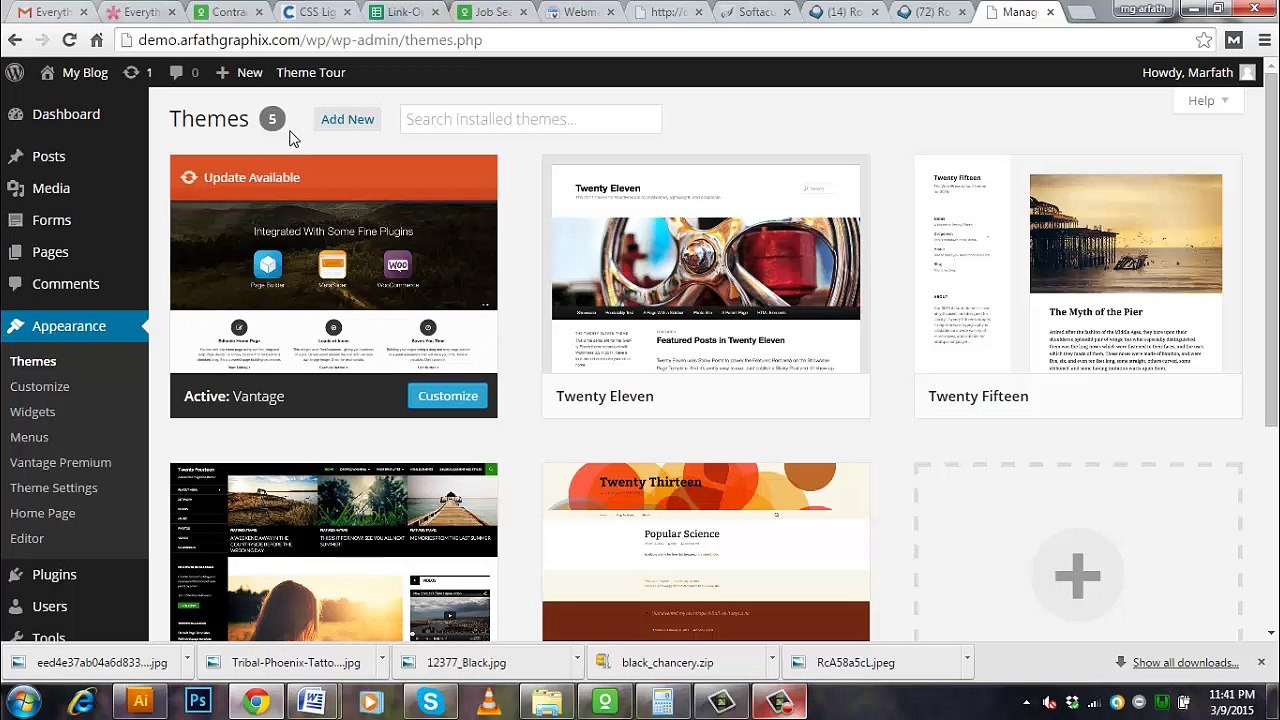Open the theme Editor submenu item

pos(27,538)
